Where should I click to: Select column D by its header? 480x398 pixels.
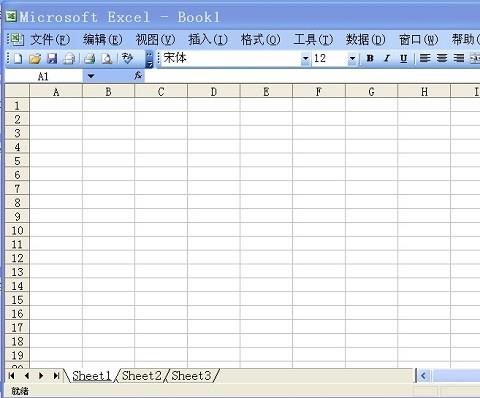click(214, 91)
